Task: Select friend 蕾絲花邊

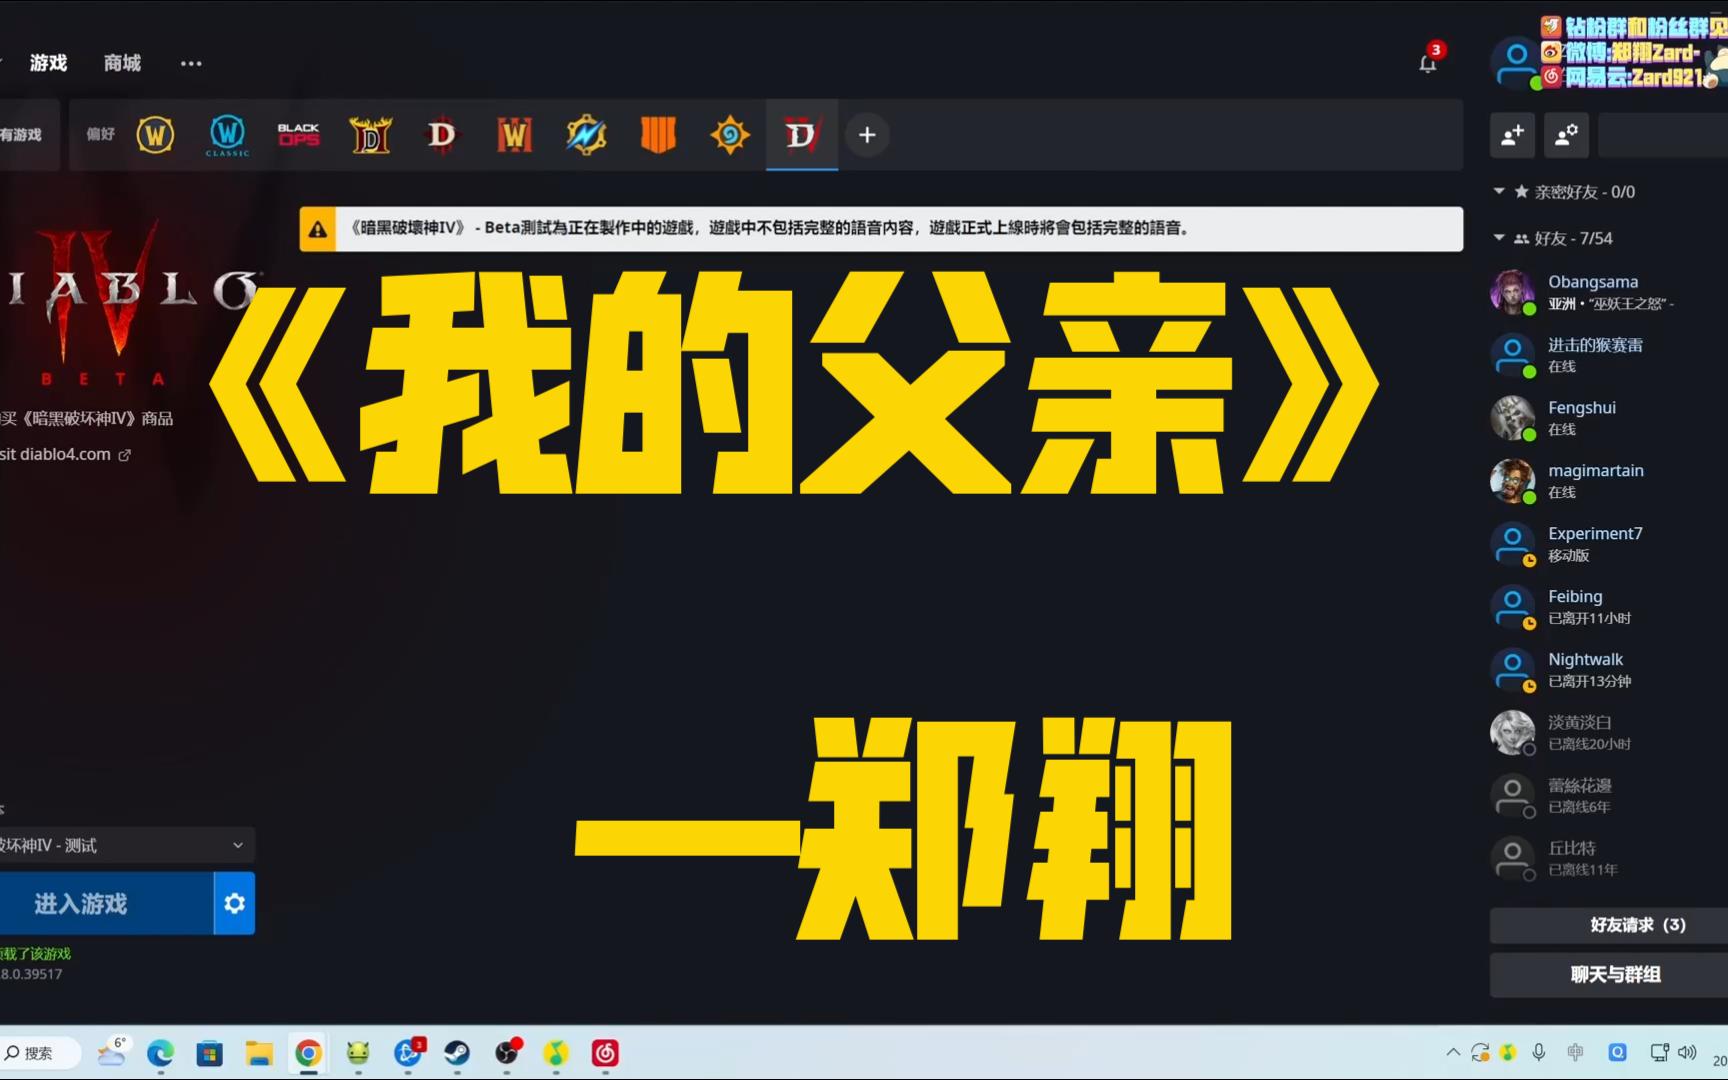Action: pos(1609,796)
